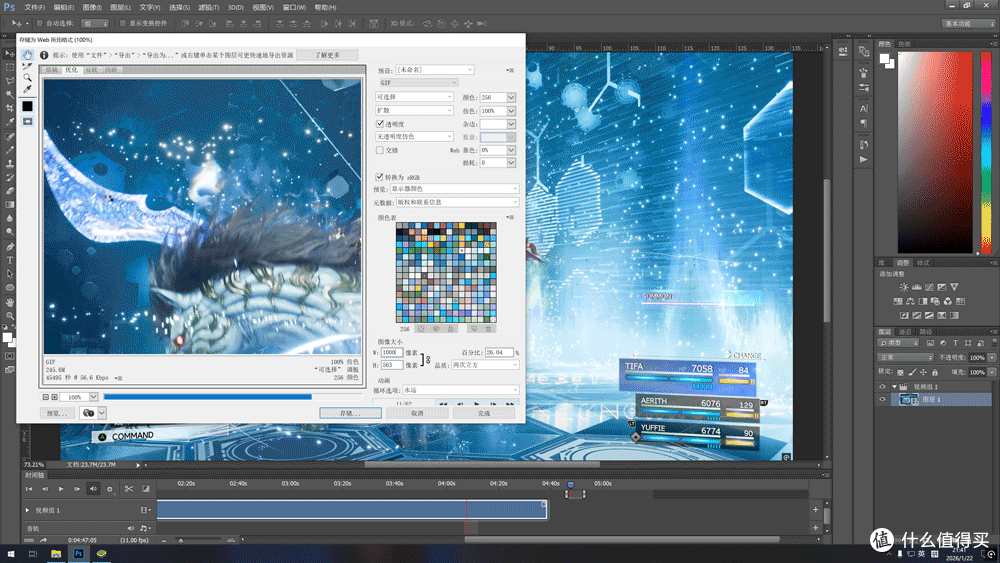The image size is (1000, 563).
Task: Open the 无透明度仿色 dropdown
Action: pyautogui.click(x=414, y=136)
